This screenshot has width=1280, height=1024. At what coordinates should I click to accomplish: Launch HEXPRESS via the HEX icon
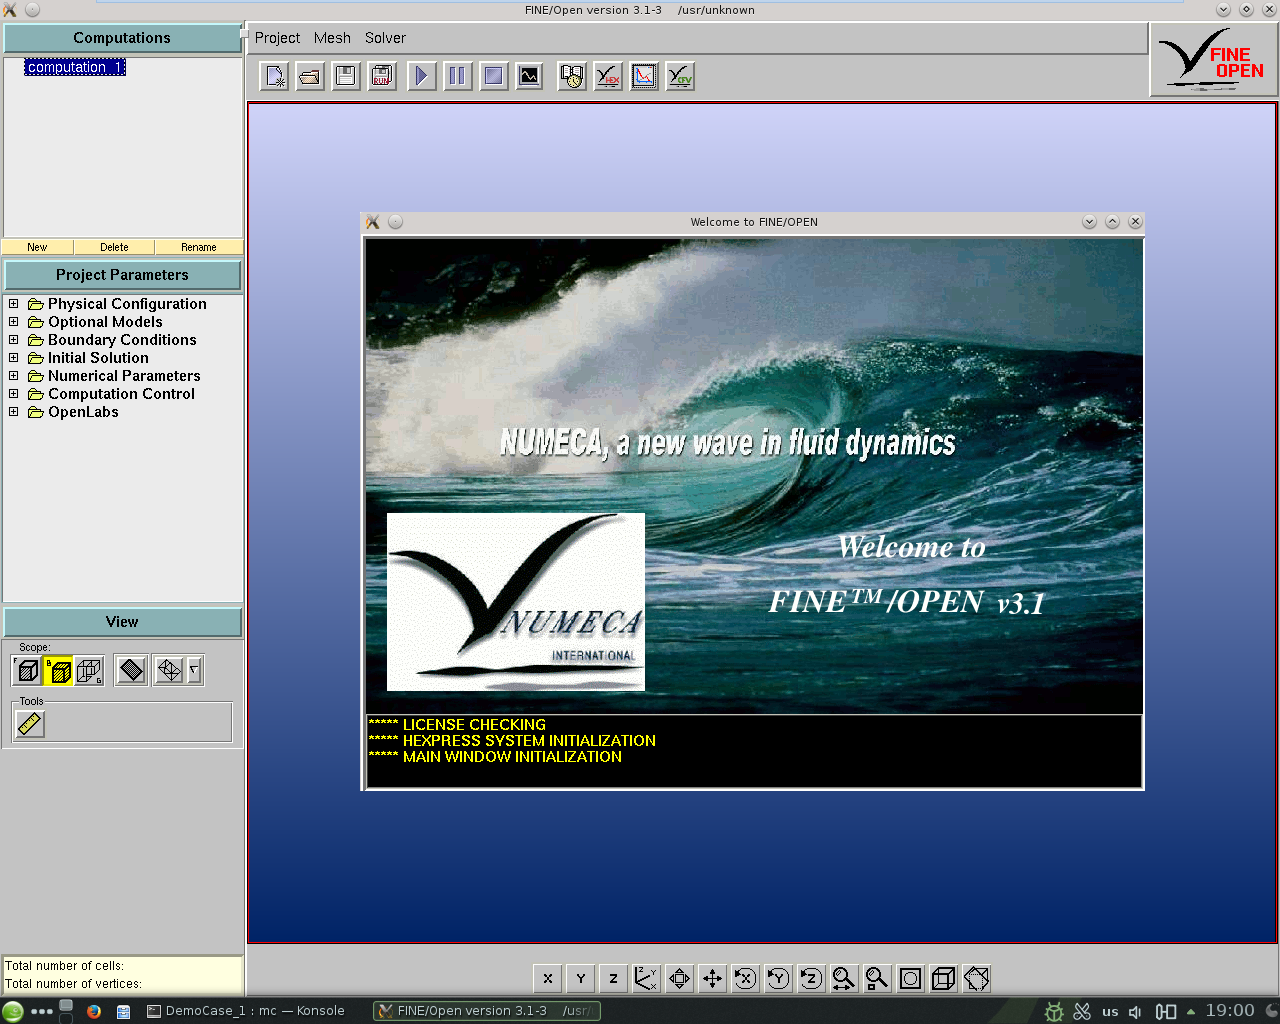tap(608, 76)
